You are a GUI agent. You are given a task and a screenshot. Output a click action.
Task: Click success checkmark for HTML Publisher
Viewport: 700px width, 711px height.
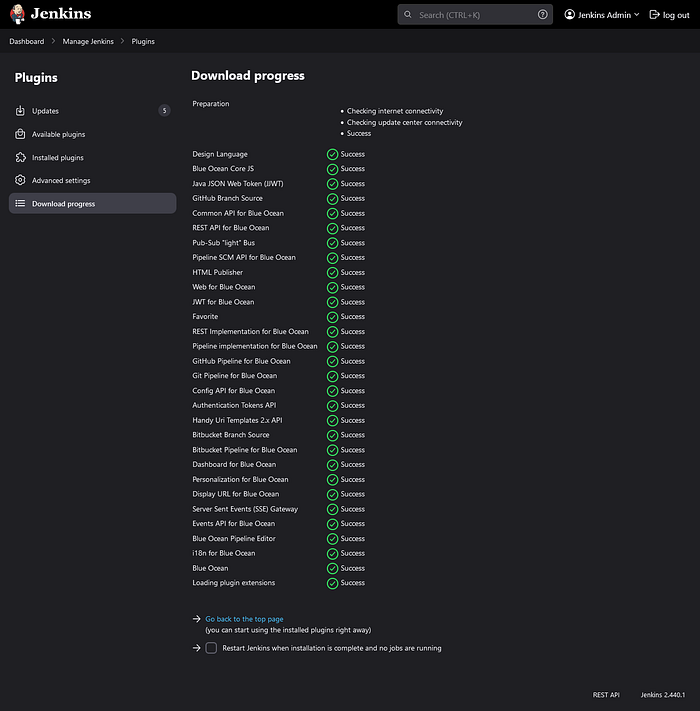coord(332,273)
